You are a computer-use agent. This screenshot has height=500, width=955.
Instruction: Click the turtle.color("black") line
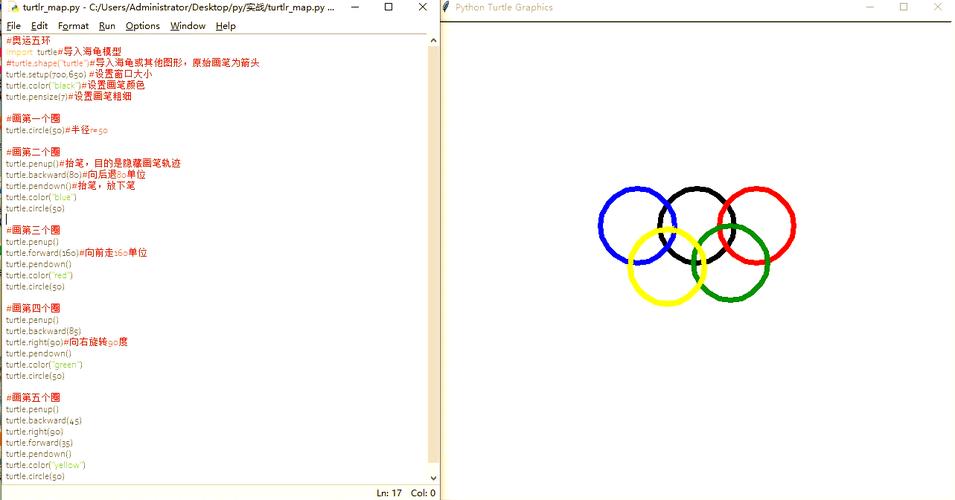[x=76, y=85]
